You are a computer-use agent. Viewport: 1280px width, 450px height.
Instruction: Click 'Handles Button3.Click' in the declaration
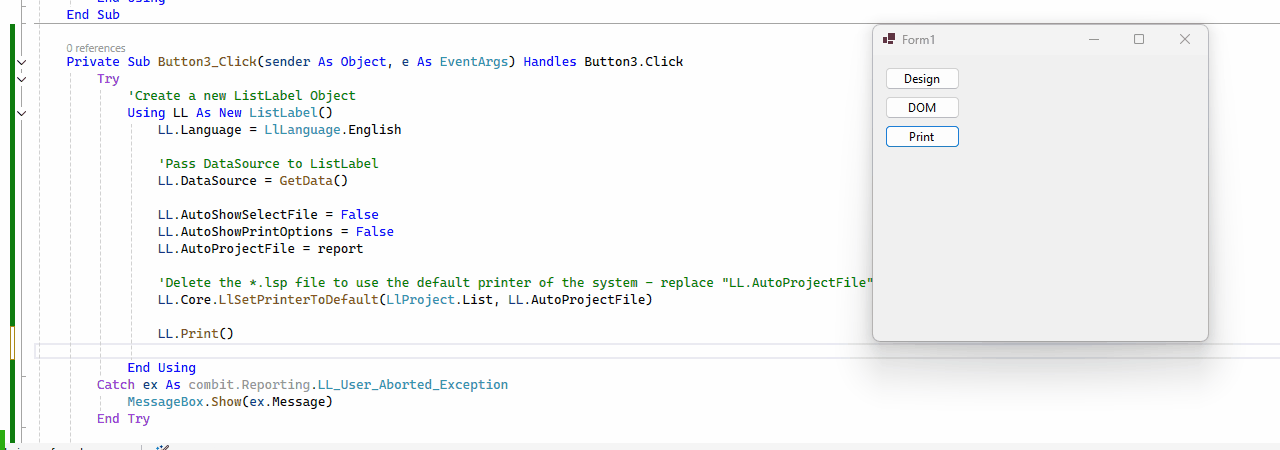(604, 62)
